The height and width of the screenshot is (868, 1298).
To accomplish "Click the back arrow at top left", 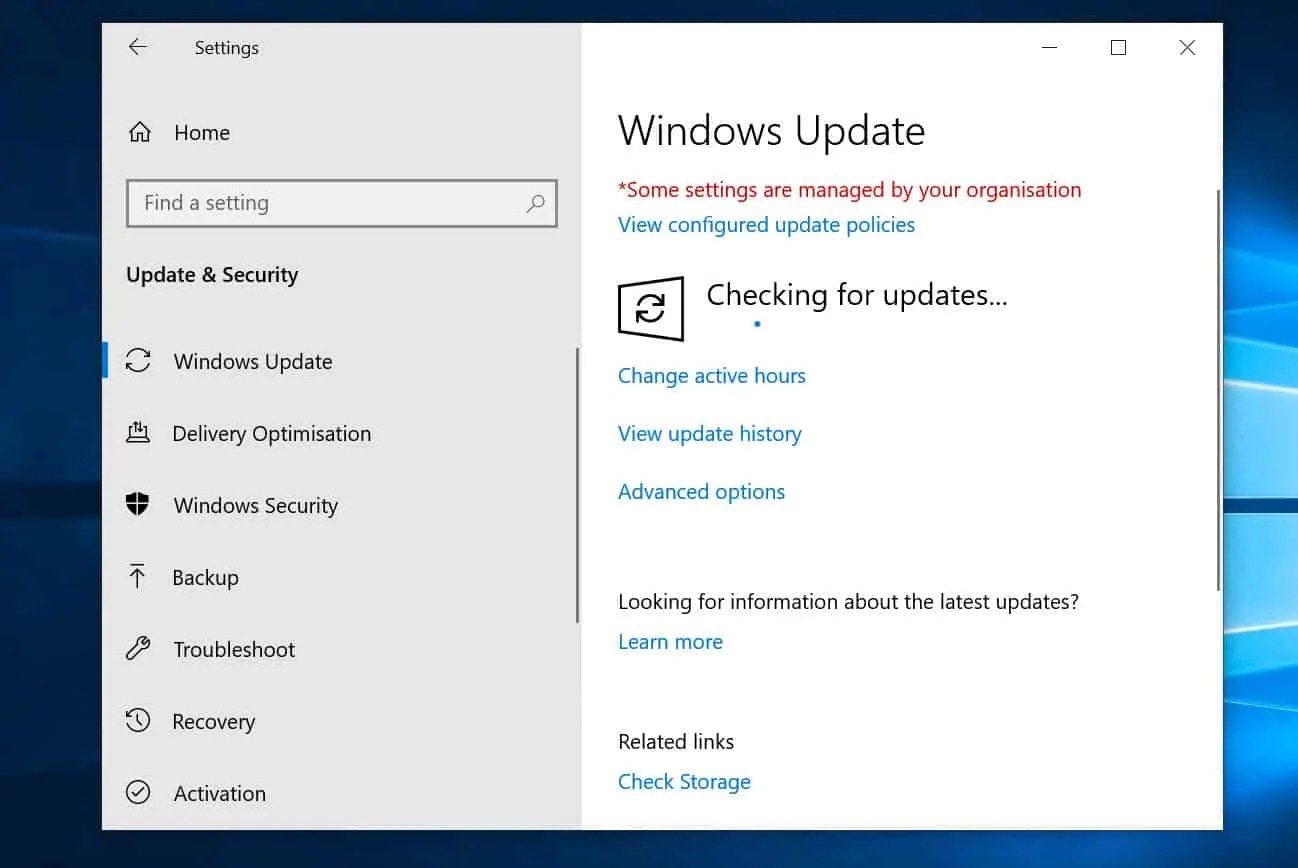I will point(137,47).
